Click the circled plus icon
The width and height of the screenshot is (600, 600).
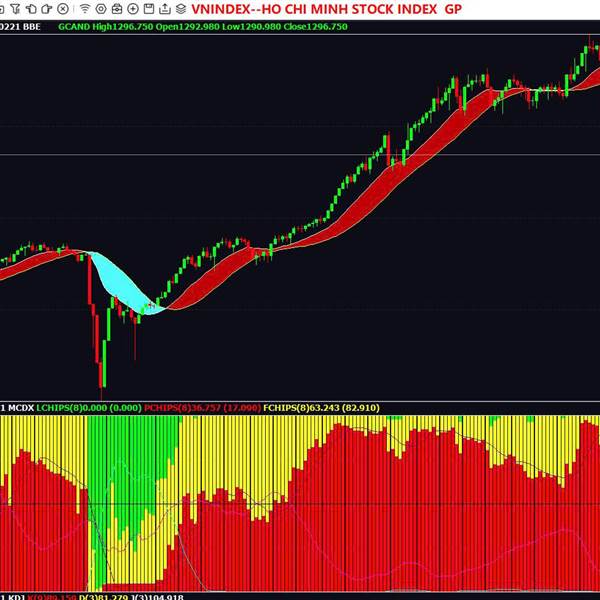point(133,8)
